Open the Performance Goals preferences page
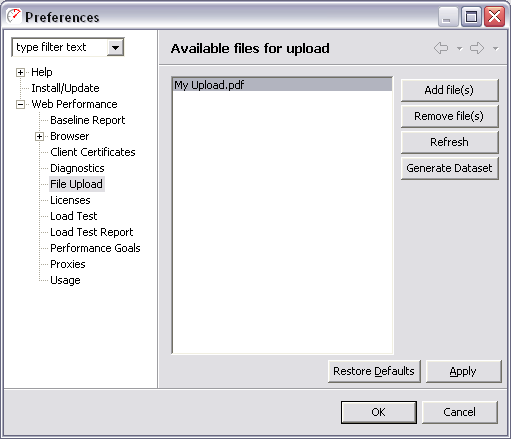 coord(95,248)
